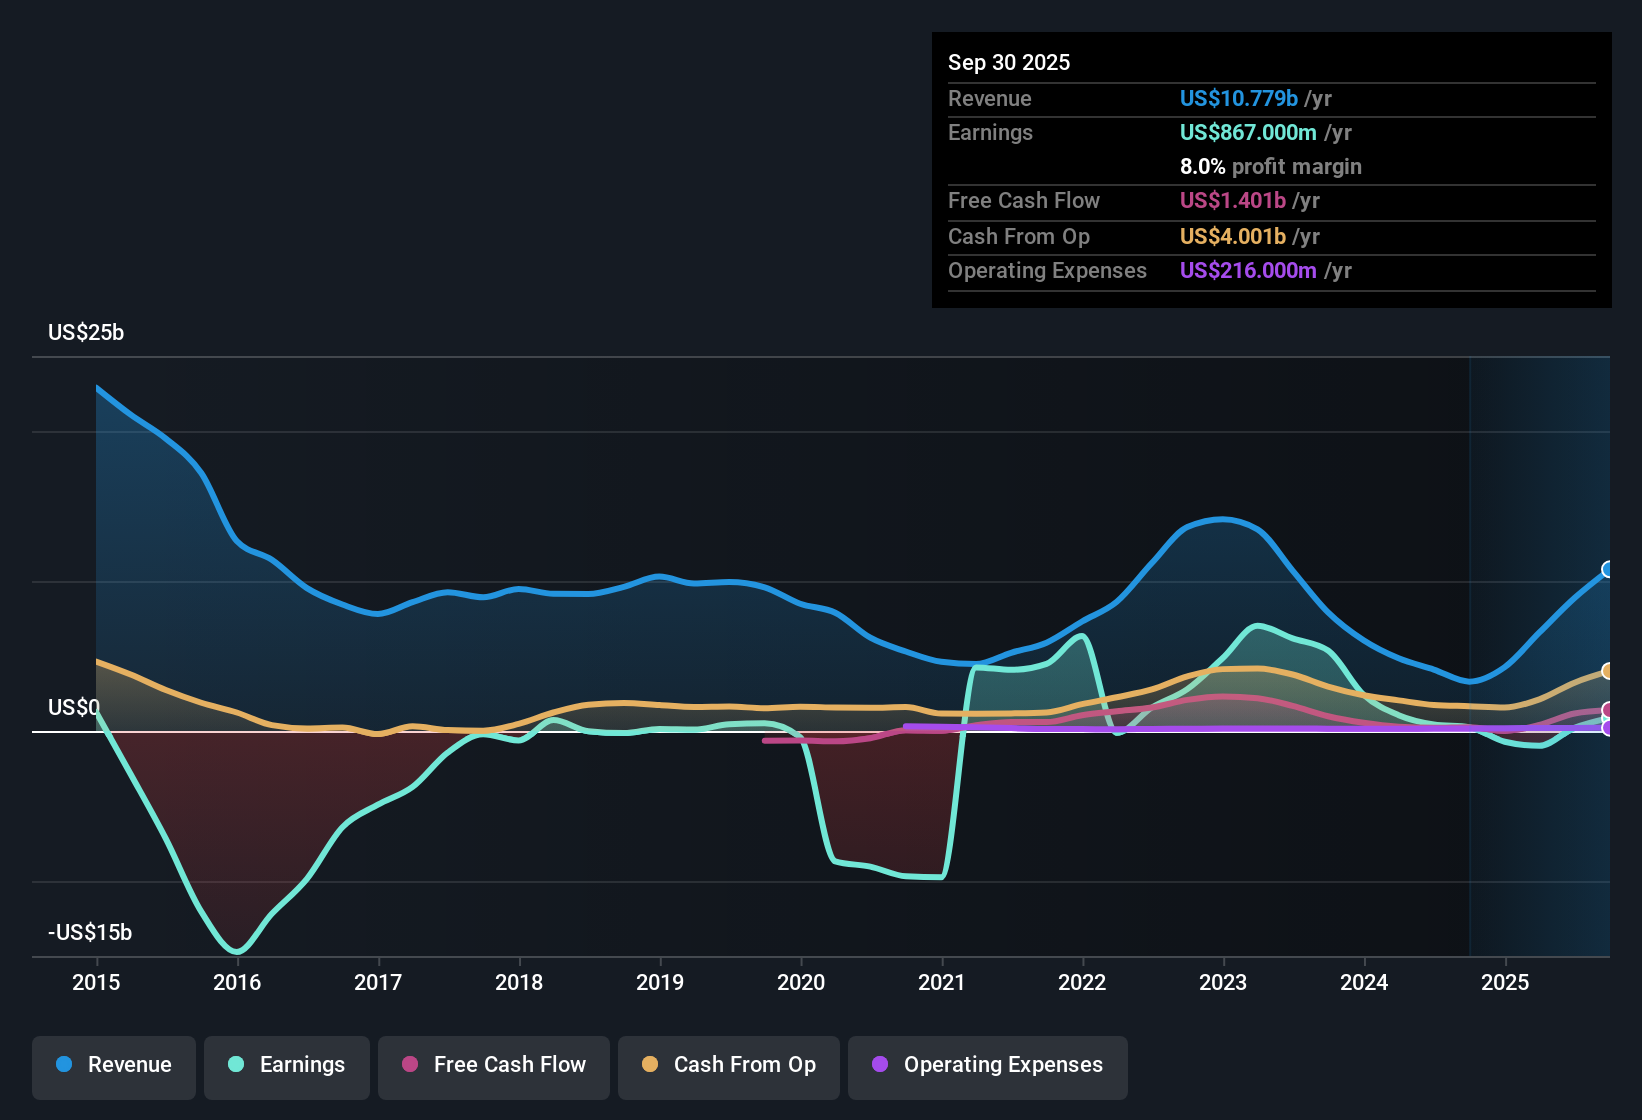The width and height of the screenshot is (1642, 1120).
Task: Toggle Operating Expenses legend button
Action: [x=988, y=1065]
